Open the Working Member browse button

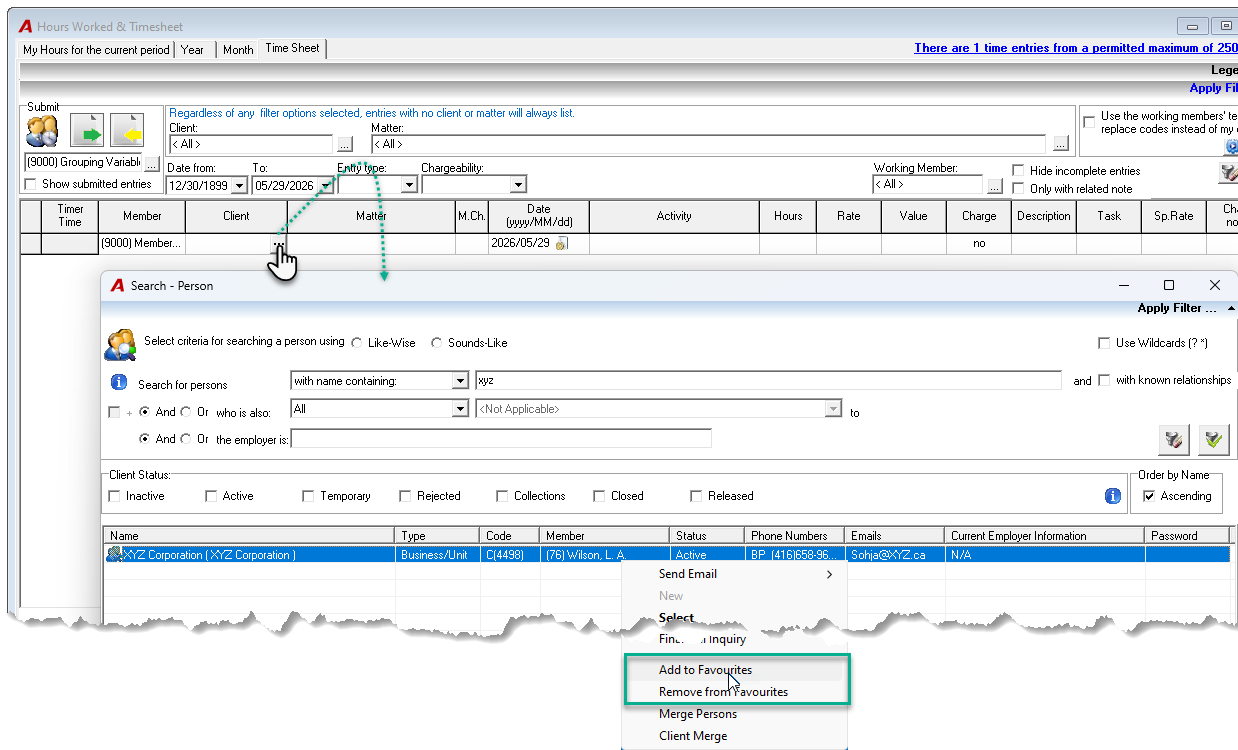(994, 185)
